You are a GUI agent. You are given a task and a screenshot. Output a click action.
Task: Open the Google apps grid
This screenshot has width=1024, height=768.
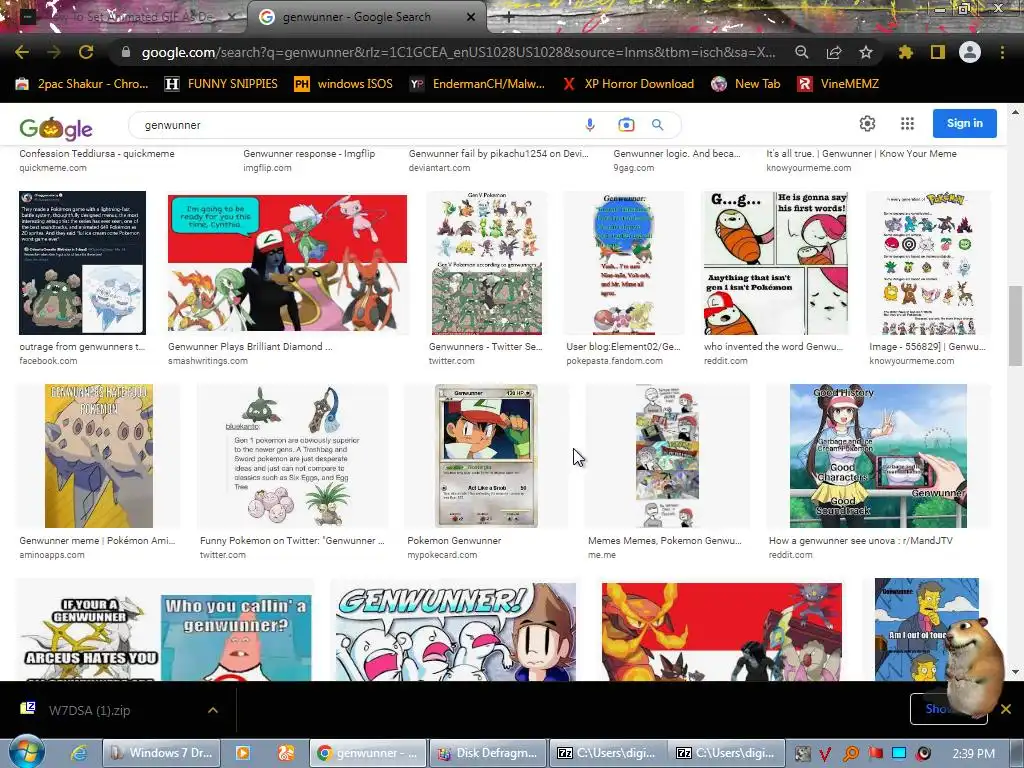907,123
